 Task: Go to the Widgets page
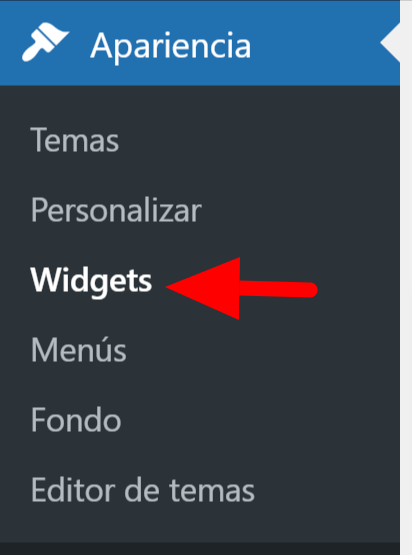(91, 281)
